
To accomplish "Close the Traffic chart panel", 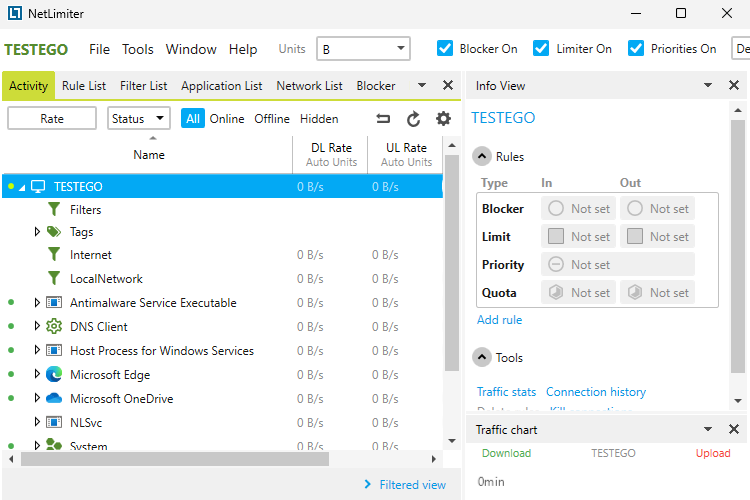I will pos(734,429).
